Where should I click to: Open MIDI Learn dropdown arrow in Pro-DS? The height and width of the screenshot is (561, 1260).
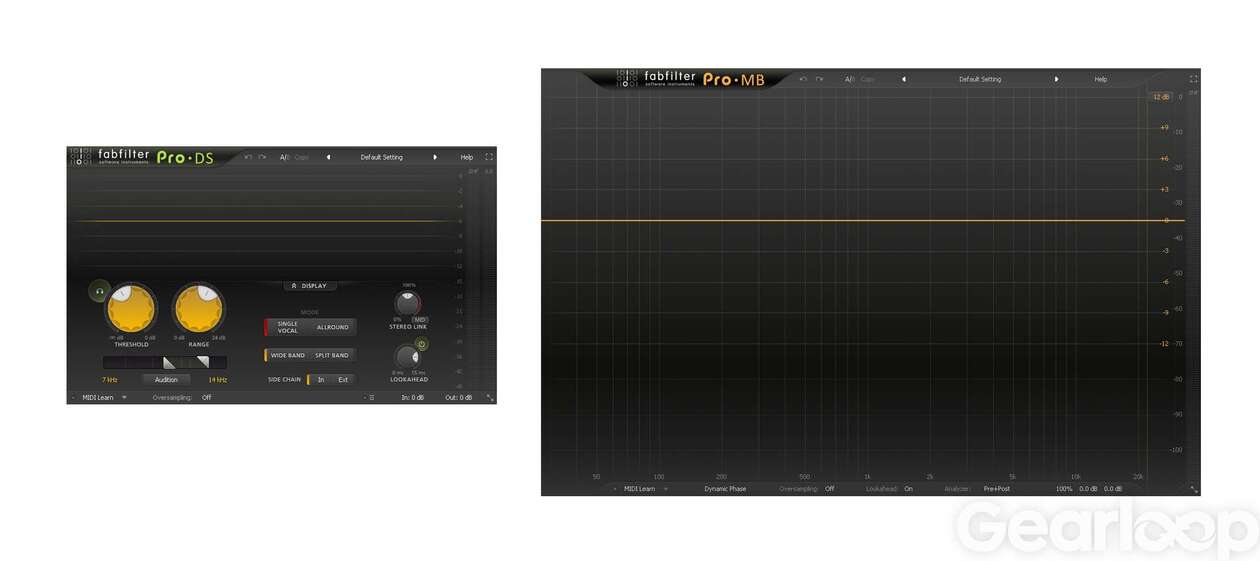[x=124, y=397]
